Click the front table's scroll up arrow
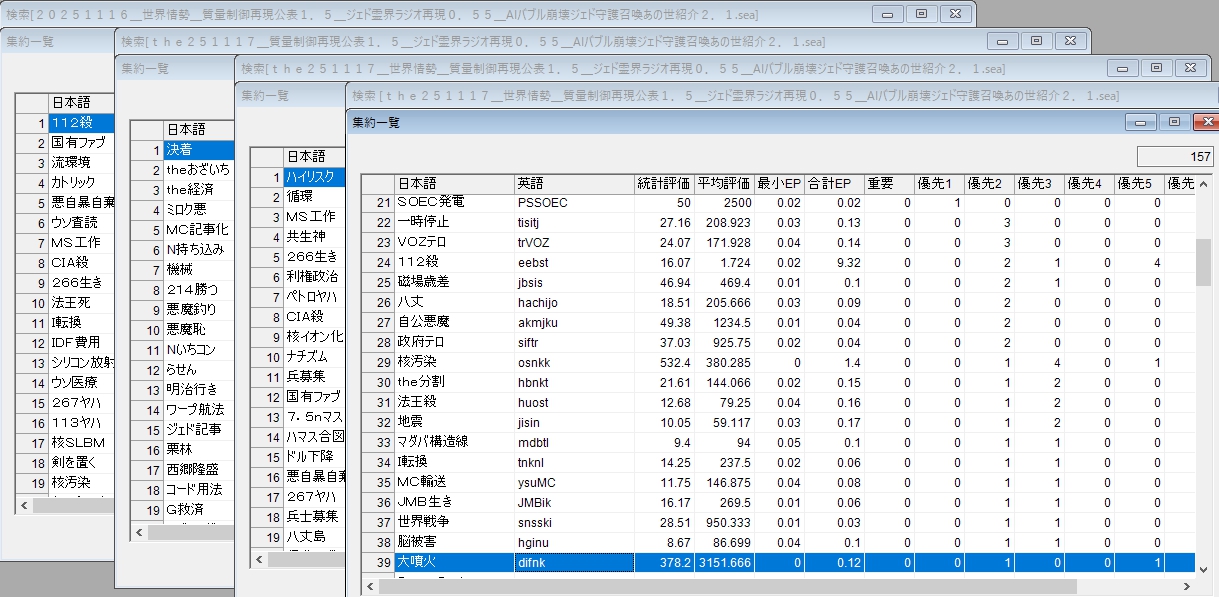The image size is (1219, 597). tap(1205, 184)
